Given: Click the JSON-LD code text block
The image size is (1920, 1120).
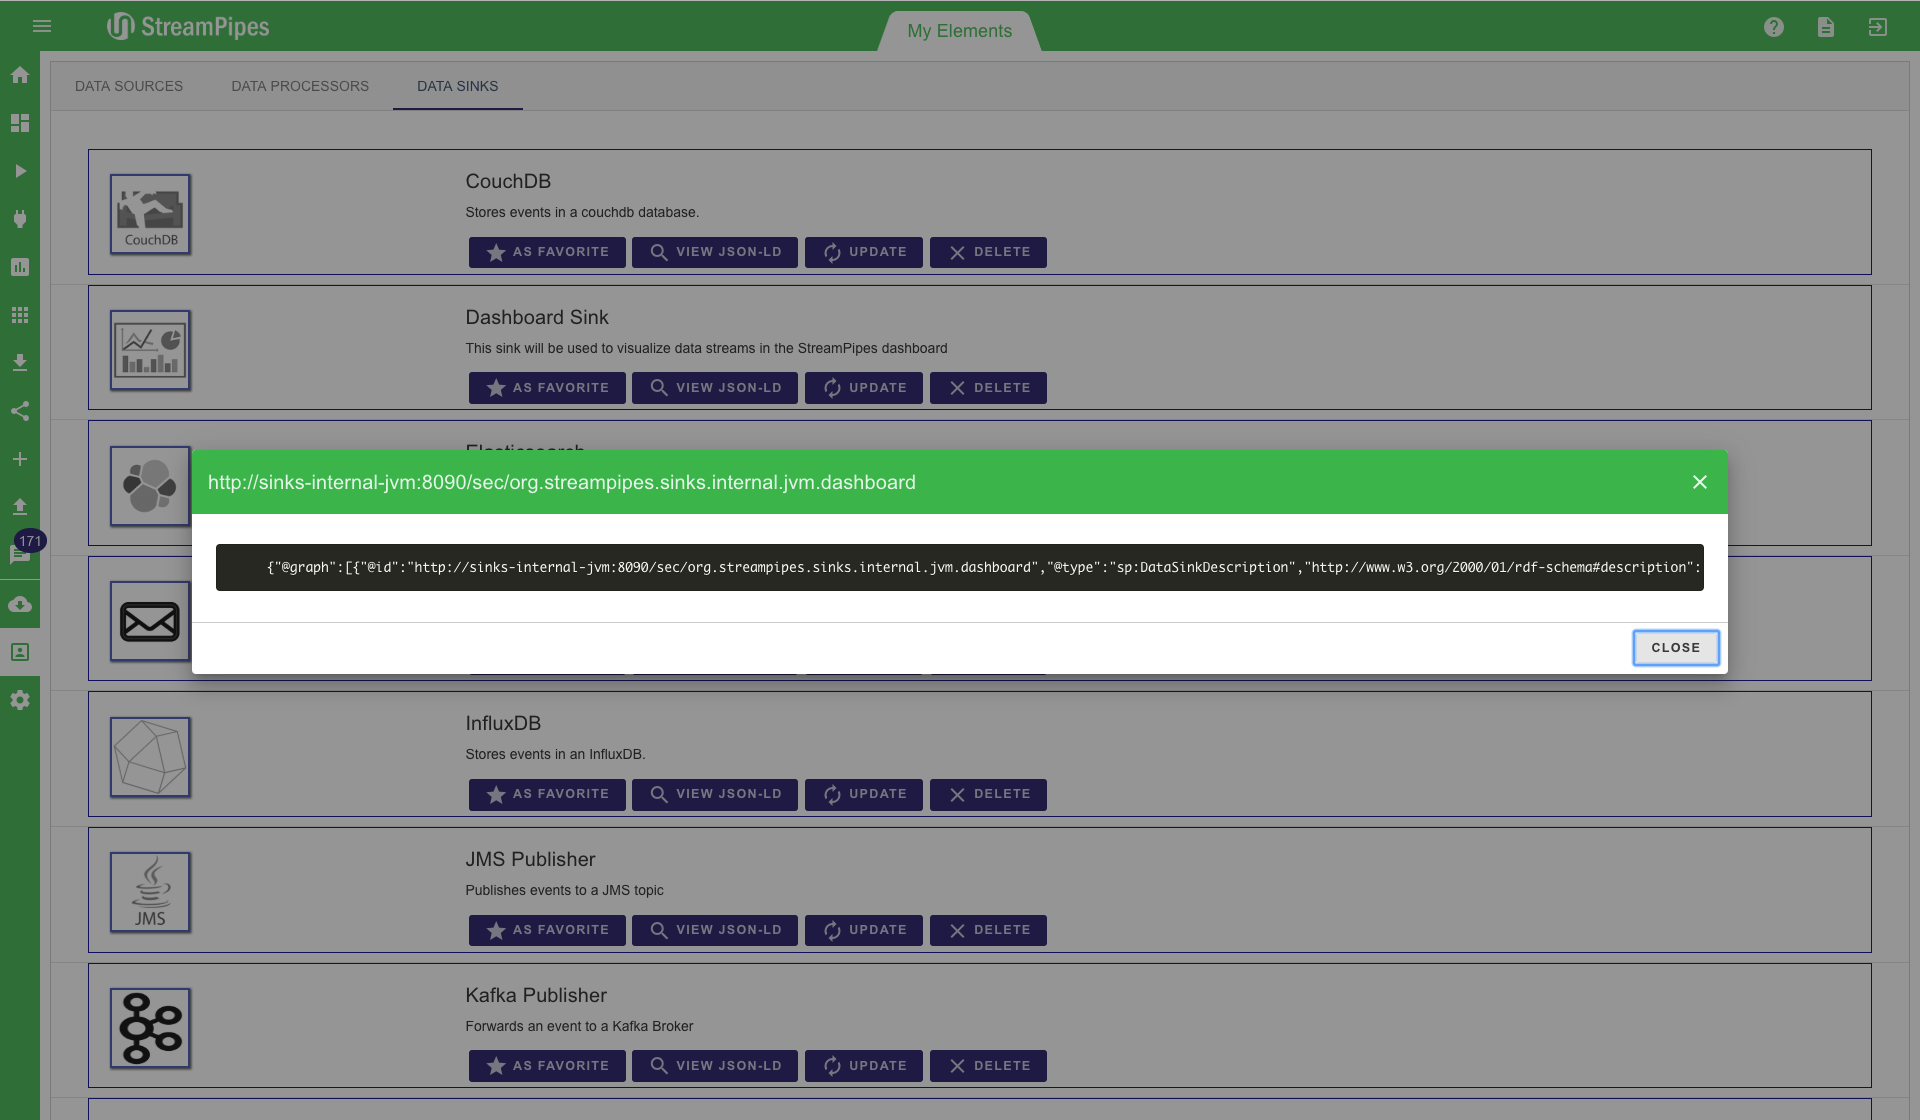Looking at the screenshot, I should pyautogui.click(x=959, y=567).
